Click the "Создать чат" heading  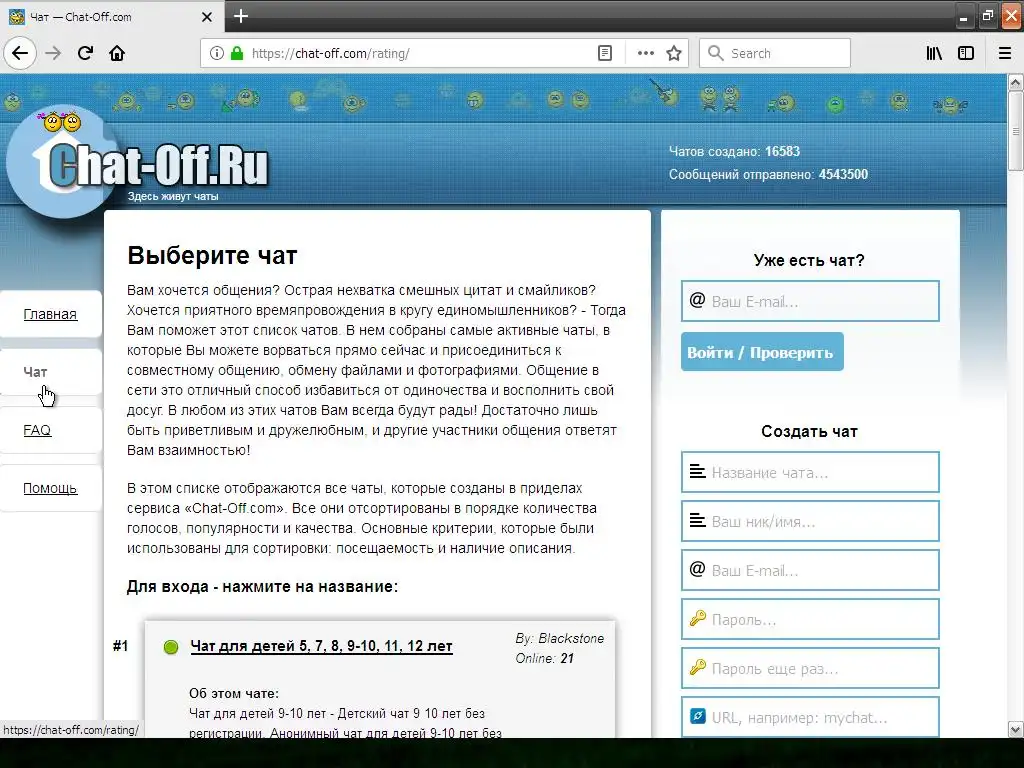pos(809,432)
